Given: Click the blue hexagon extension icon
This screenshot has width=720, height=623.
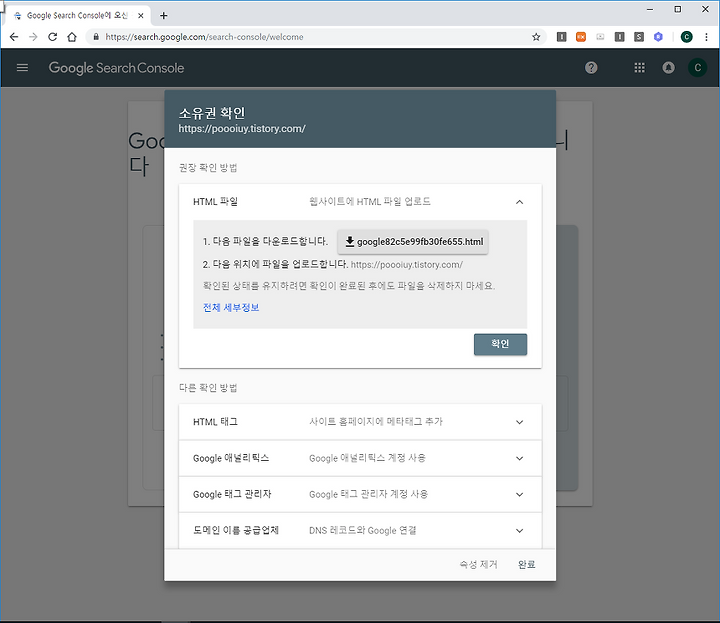Looking at the screenshot, I should pyautogui.click(x=658, y=37).
